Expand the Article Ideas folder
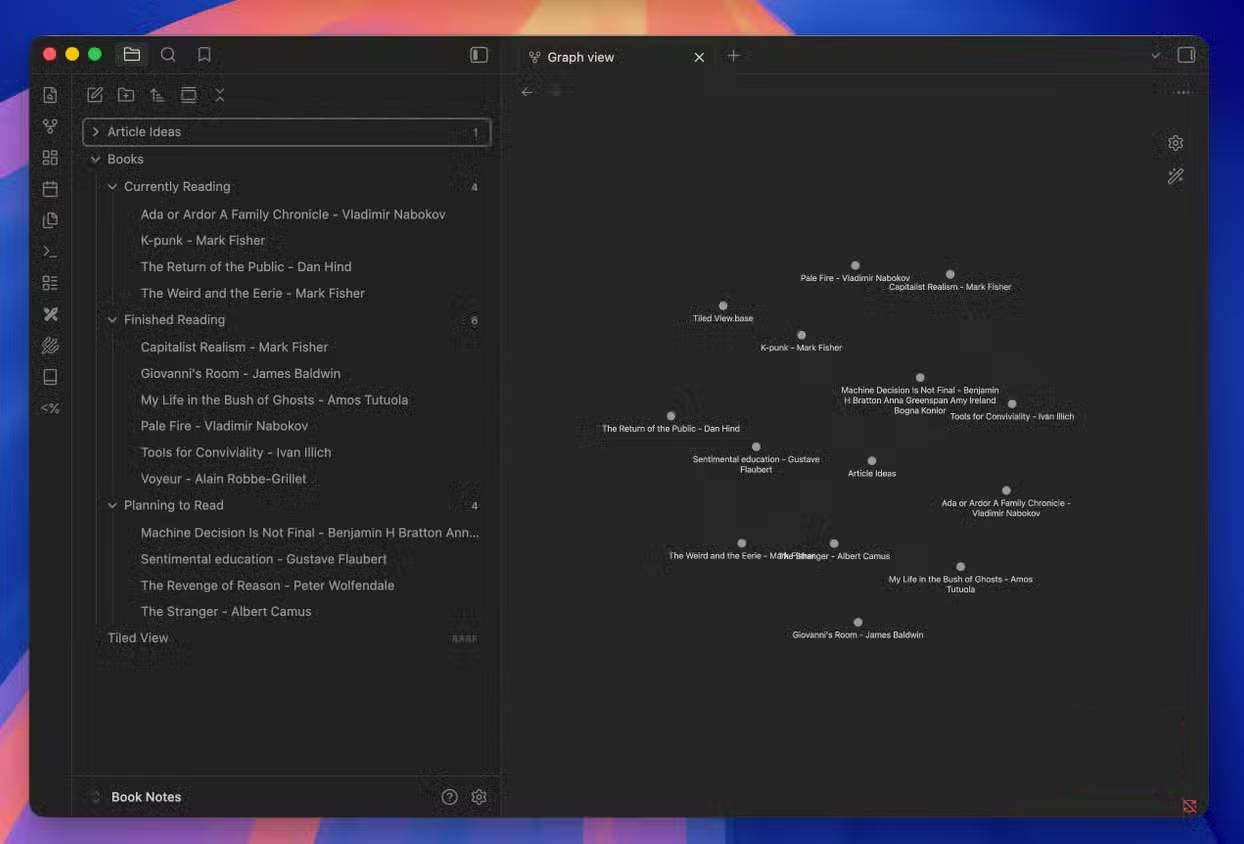This screenshot has width=1244, height=844. (x=287, y=132)
